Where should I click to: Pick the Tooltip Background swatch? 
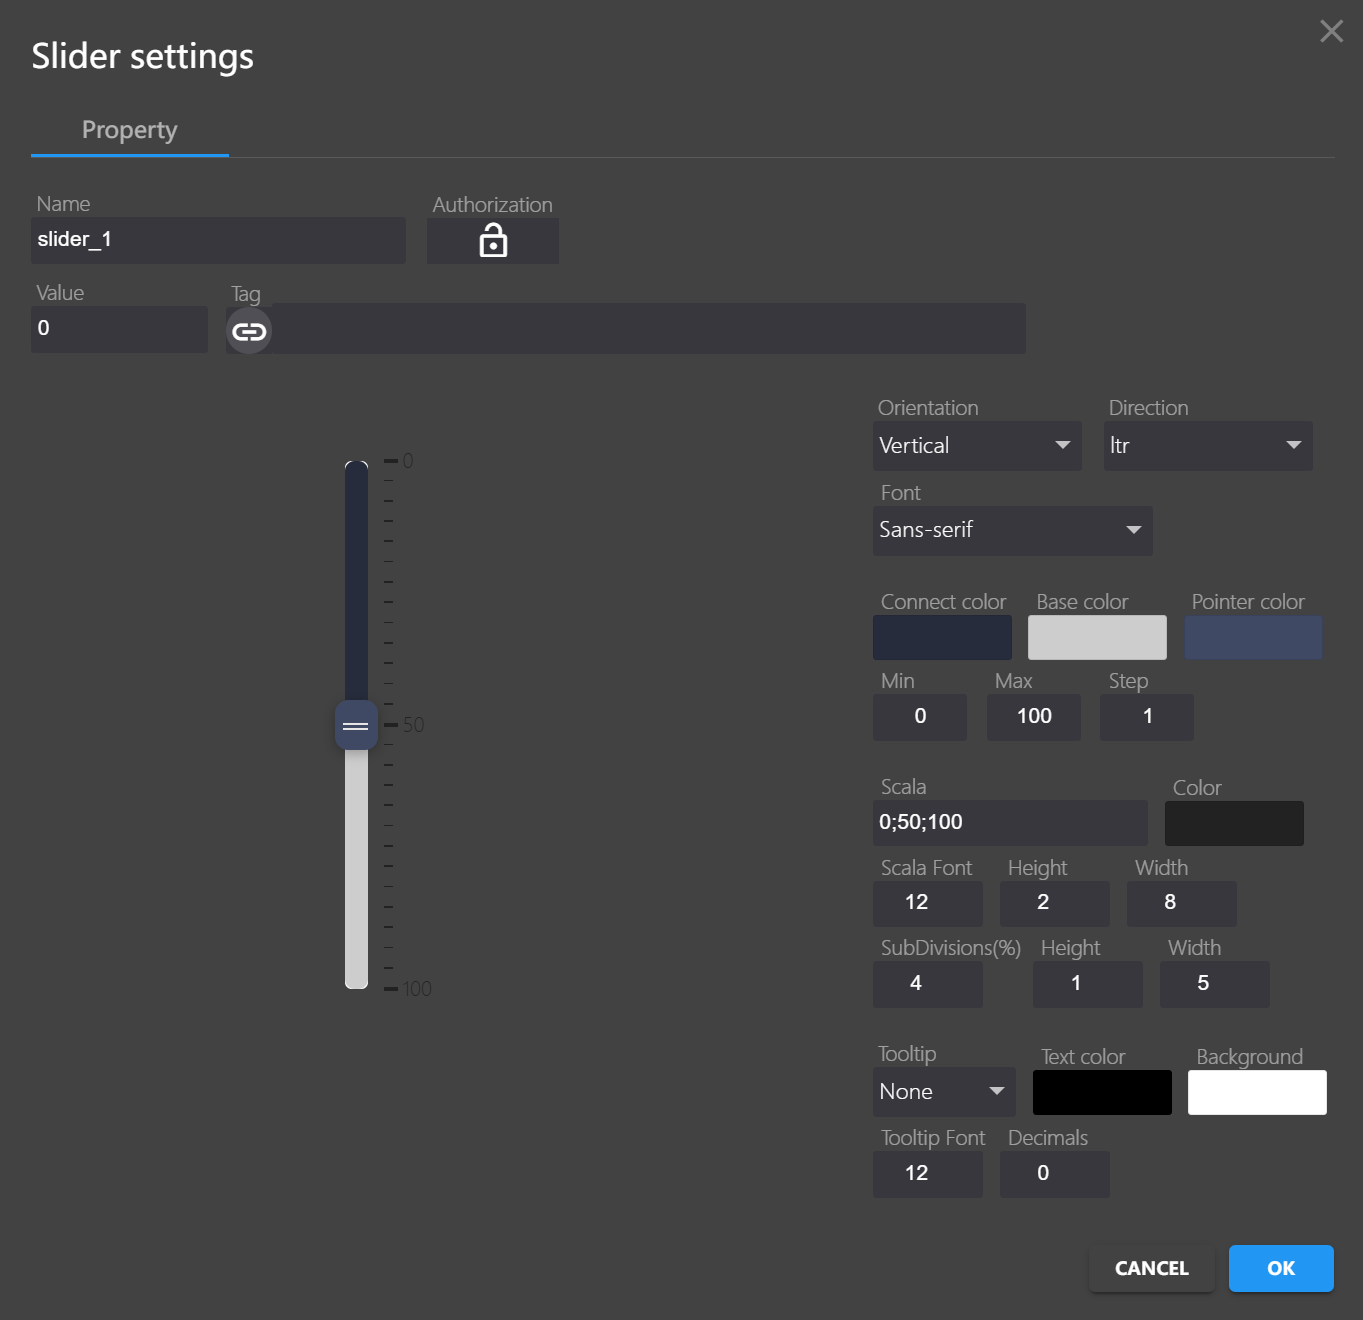pyautogui.click(x=1257, y=1092)
